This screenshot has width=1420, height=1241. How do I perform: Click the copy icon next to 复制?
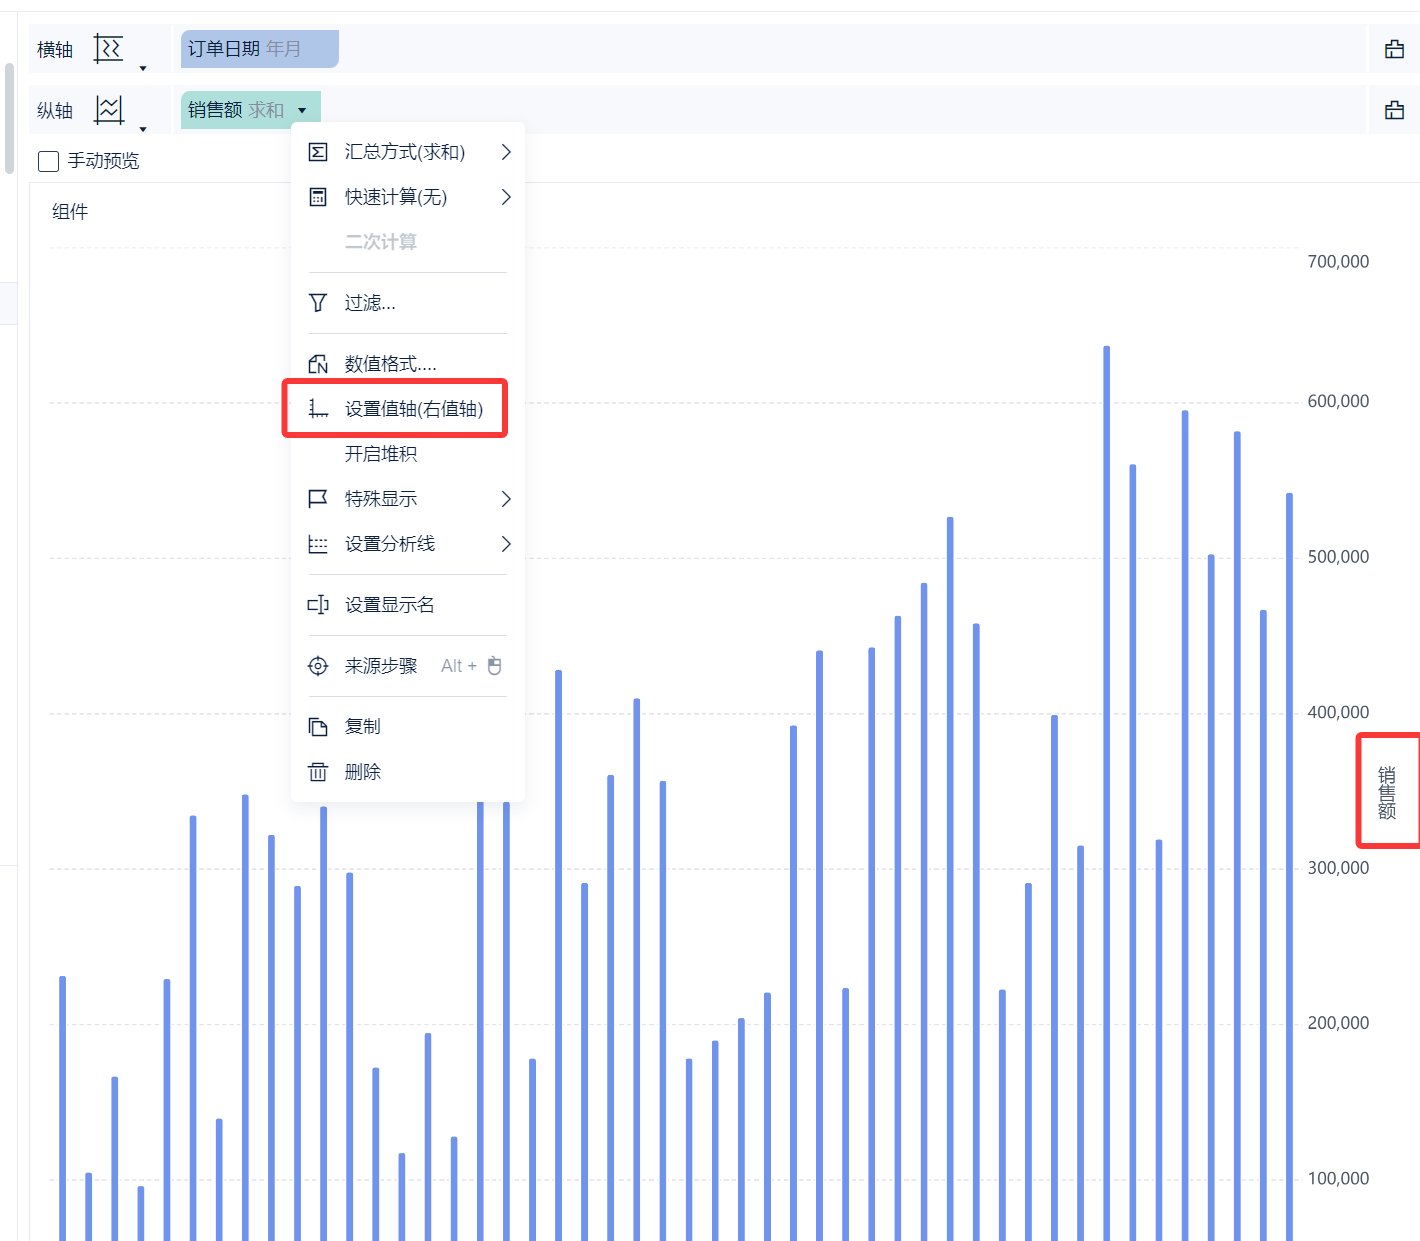(x=318, y=727)
